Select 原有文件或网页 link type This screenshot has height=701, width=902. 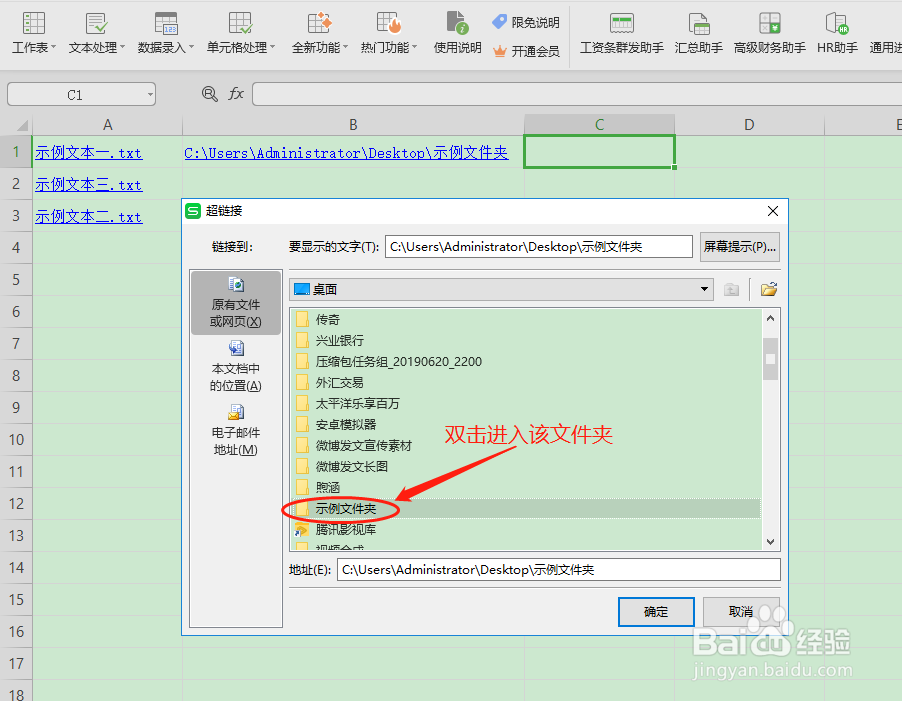[236, 302]
